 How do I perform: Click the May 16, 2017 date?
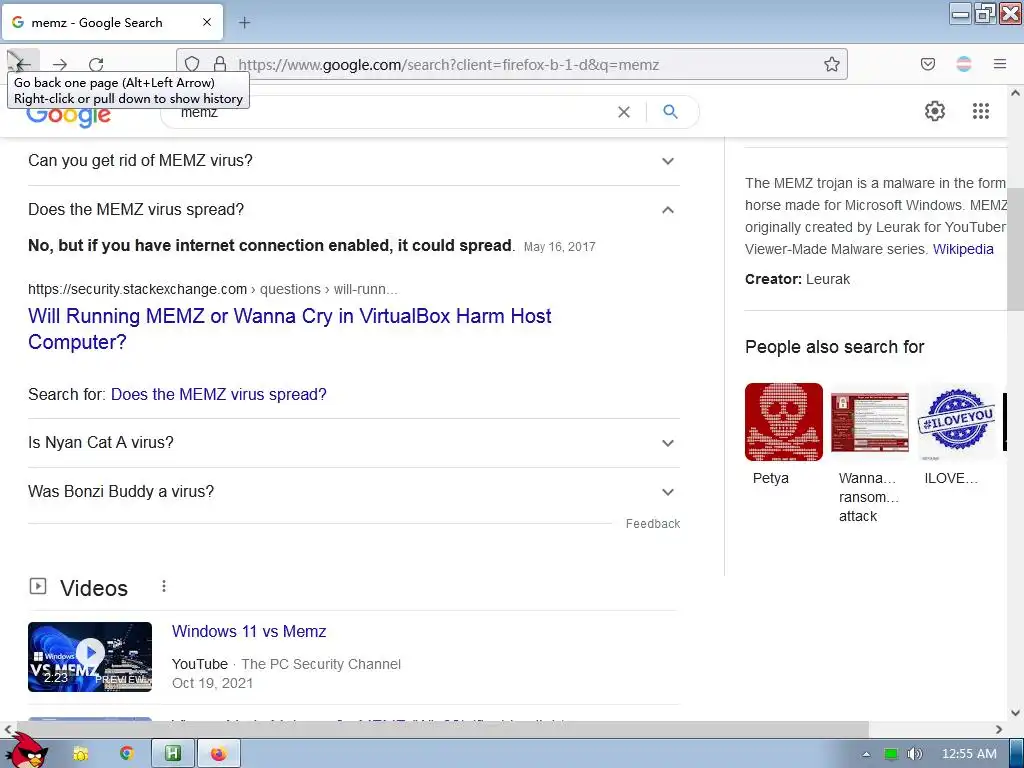(560, 247)
